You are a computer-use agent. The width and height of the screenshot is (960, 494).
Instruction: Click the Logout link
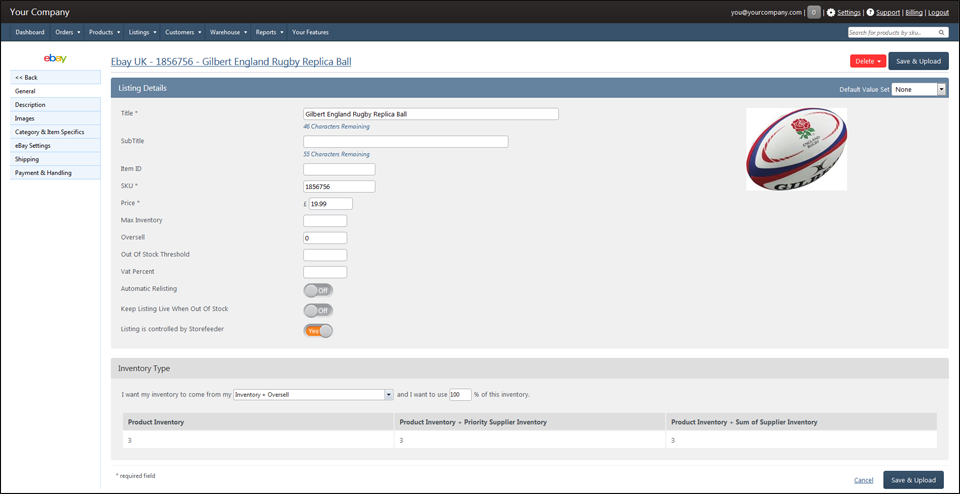pos(938,12)
